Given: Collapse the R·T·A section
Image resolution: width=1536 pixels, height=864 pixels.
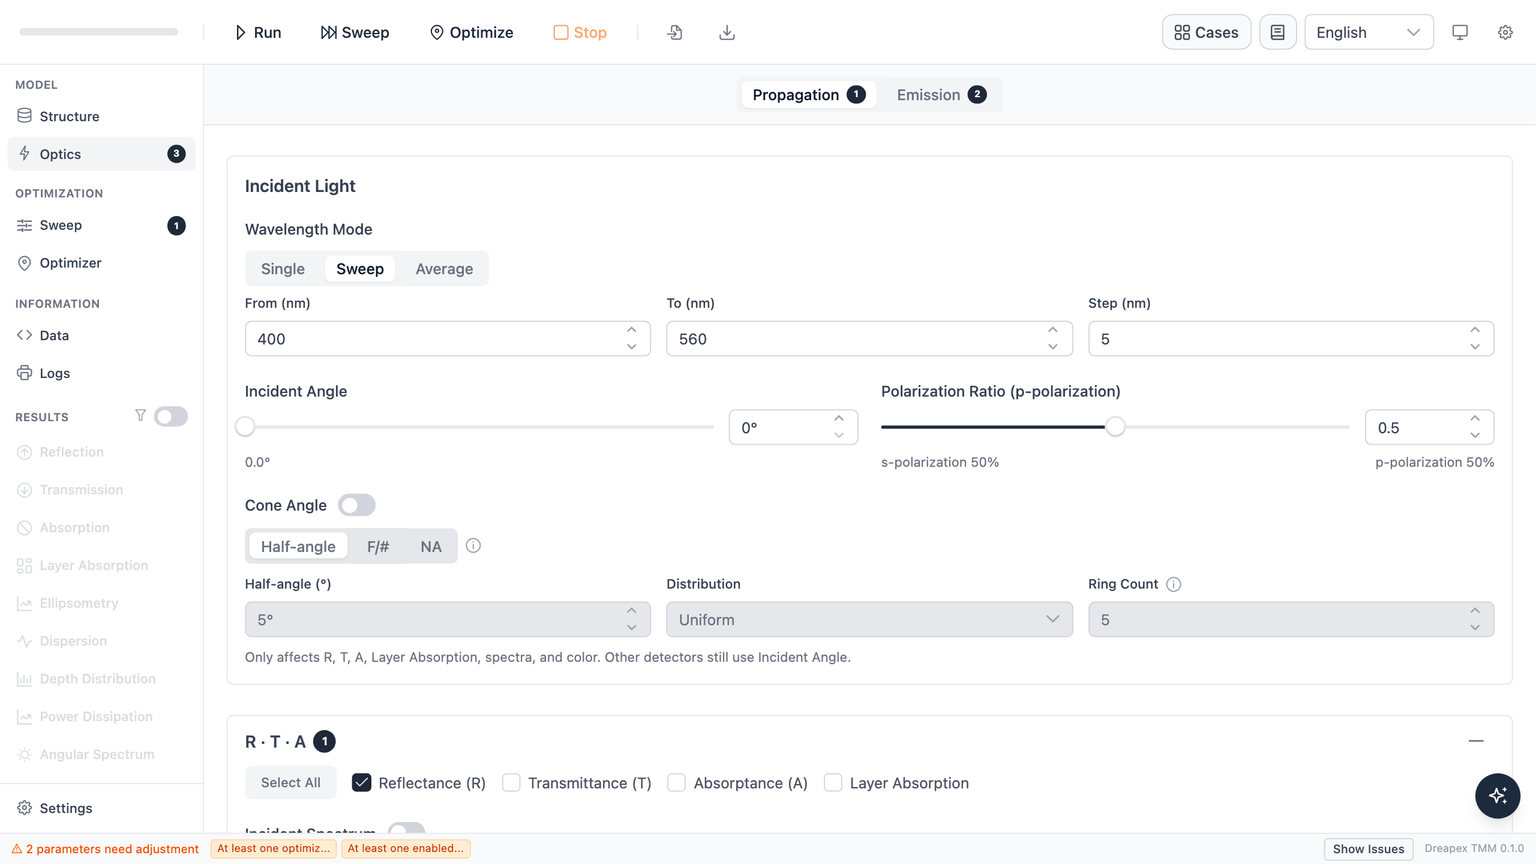Looking at the screenshot, I should coord(1476,741).
